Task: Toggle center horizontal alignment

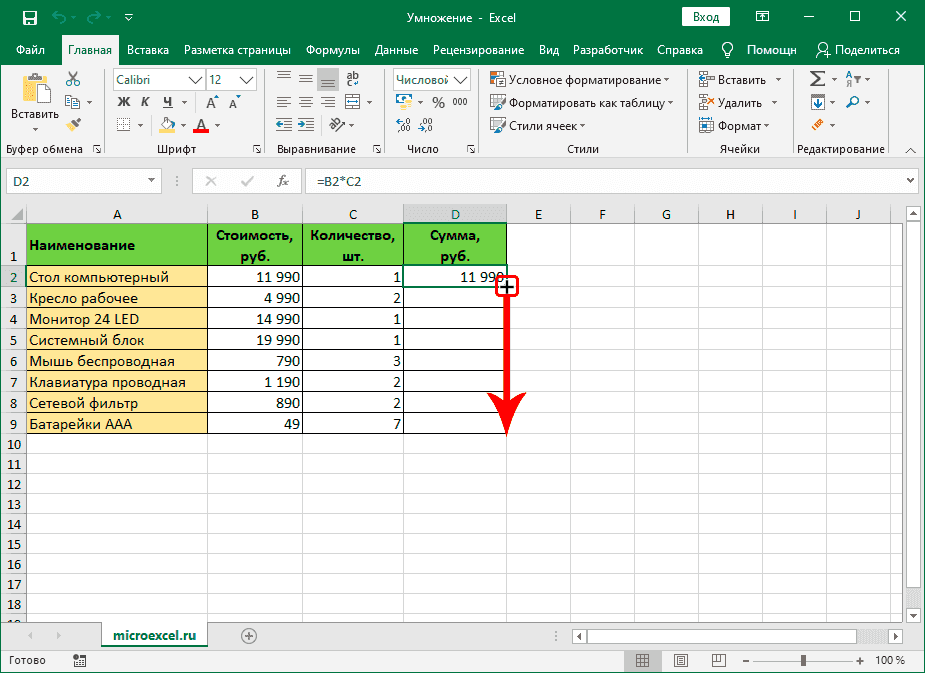Action: click(304, 102)
